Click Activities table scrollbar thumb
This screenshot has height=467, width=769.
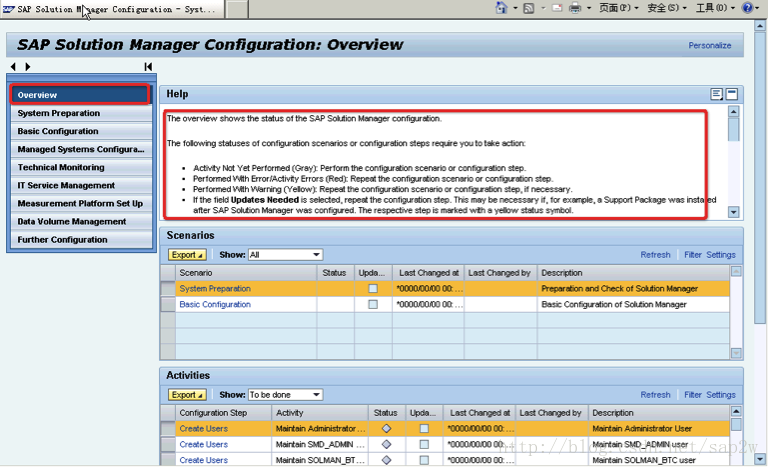point(736,425)
